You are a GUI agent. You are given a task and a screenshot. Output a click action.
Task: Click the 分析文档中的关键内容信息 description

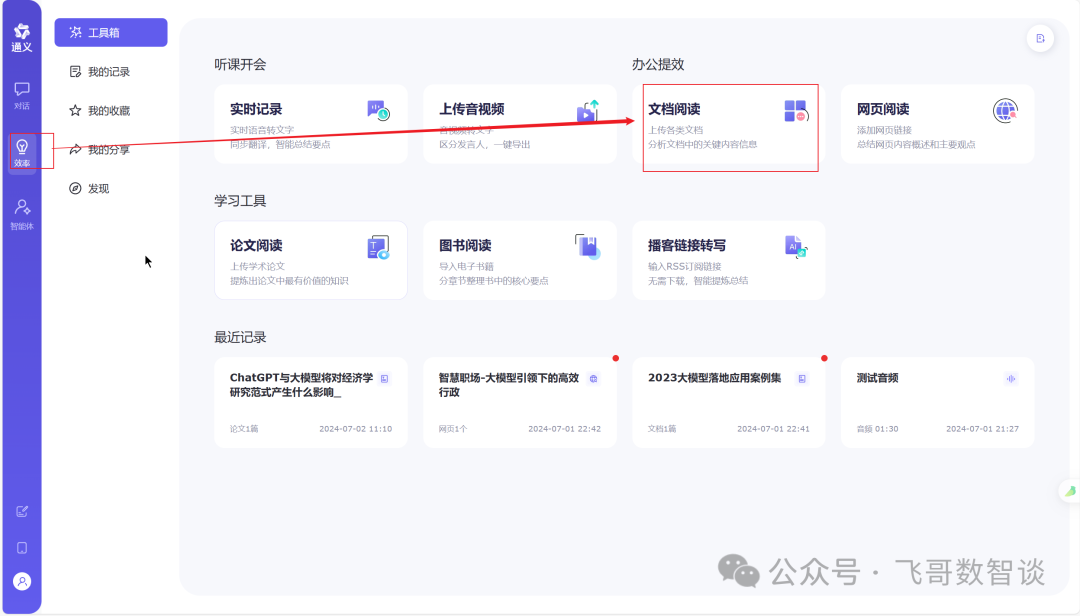click(x=703, y=145)
